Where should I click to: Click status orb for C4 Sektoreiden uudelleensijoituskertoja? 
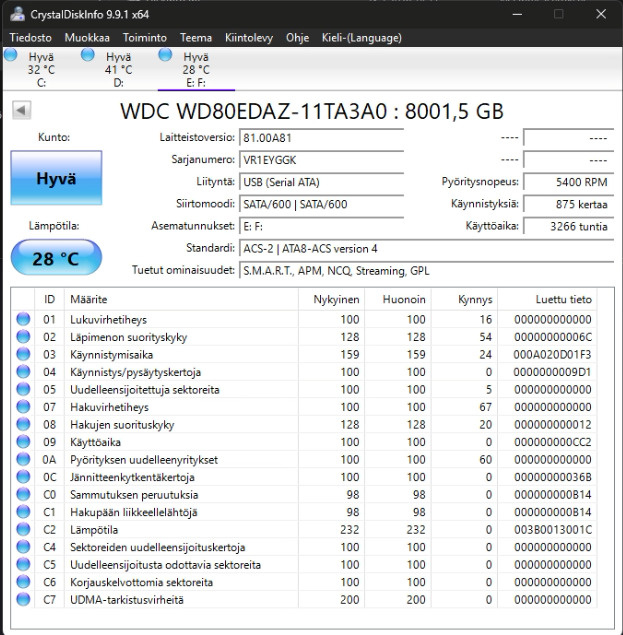click(x=23, y=547)
